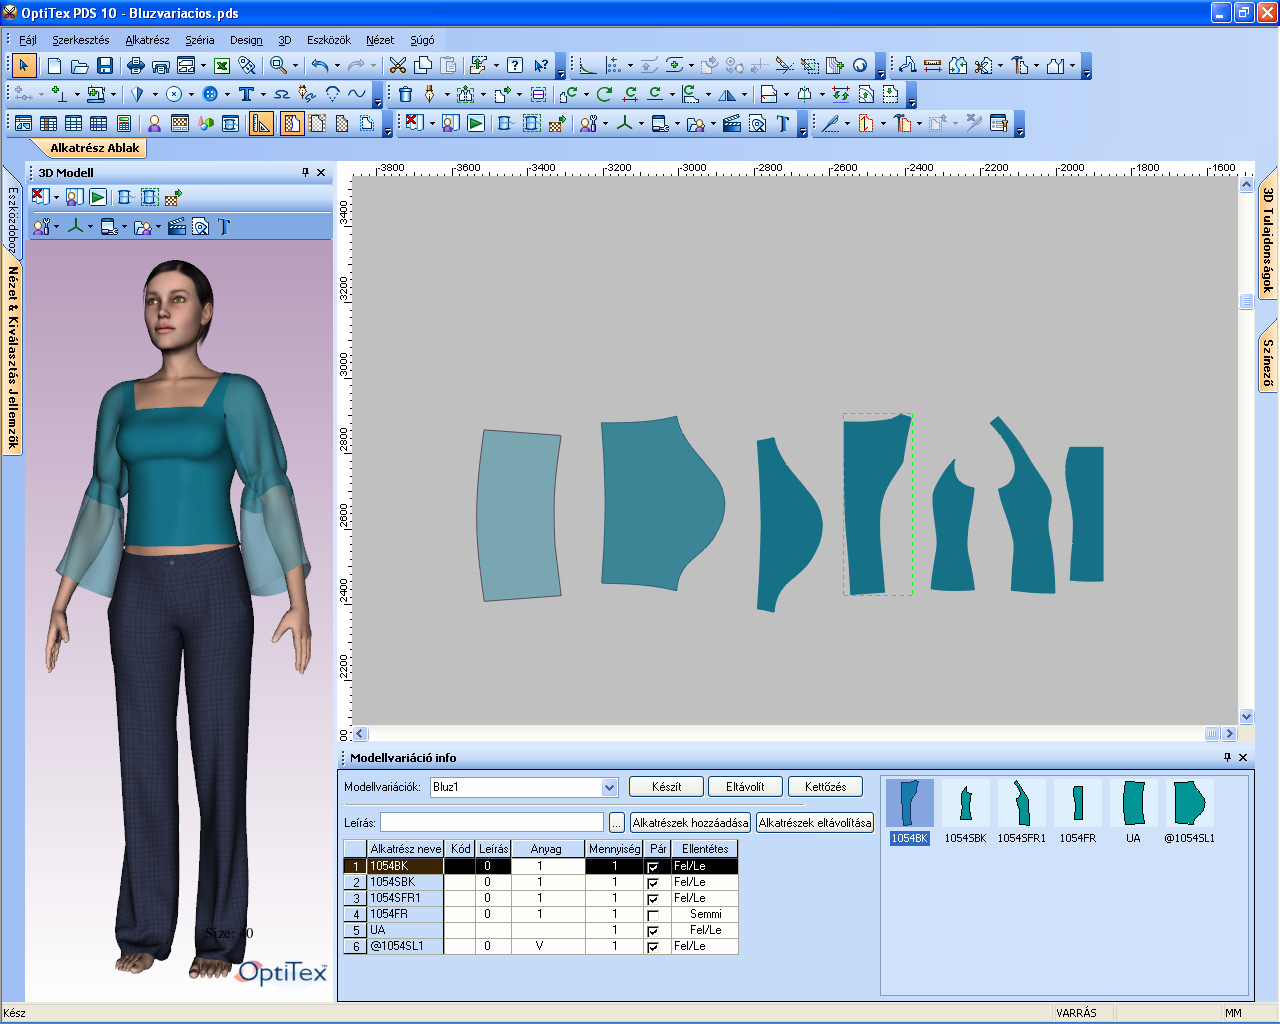Click the vertical scrollbar thumb of the pattern canvas
The image size is (1280, 1024).
pos(1246,301)
